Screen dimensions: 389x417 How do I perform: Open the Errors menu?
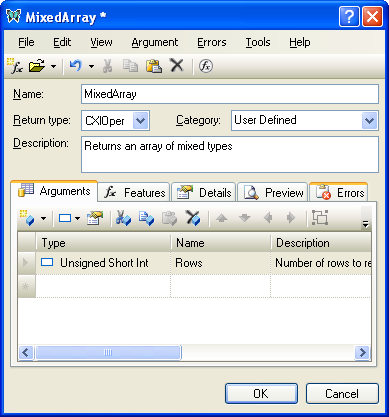coord(212,42)
